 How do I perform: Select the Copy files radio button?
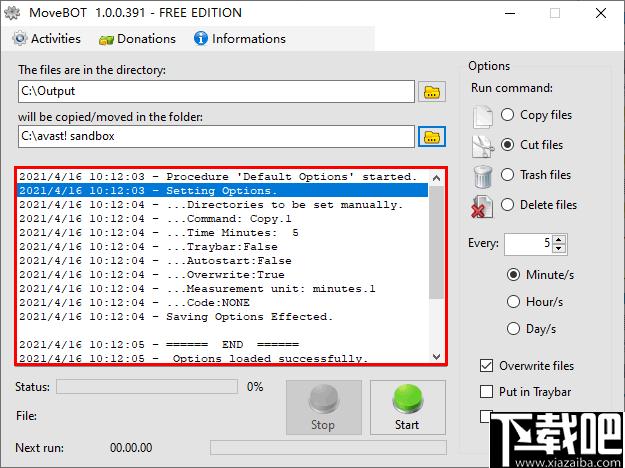click(x=507, y=115)
